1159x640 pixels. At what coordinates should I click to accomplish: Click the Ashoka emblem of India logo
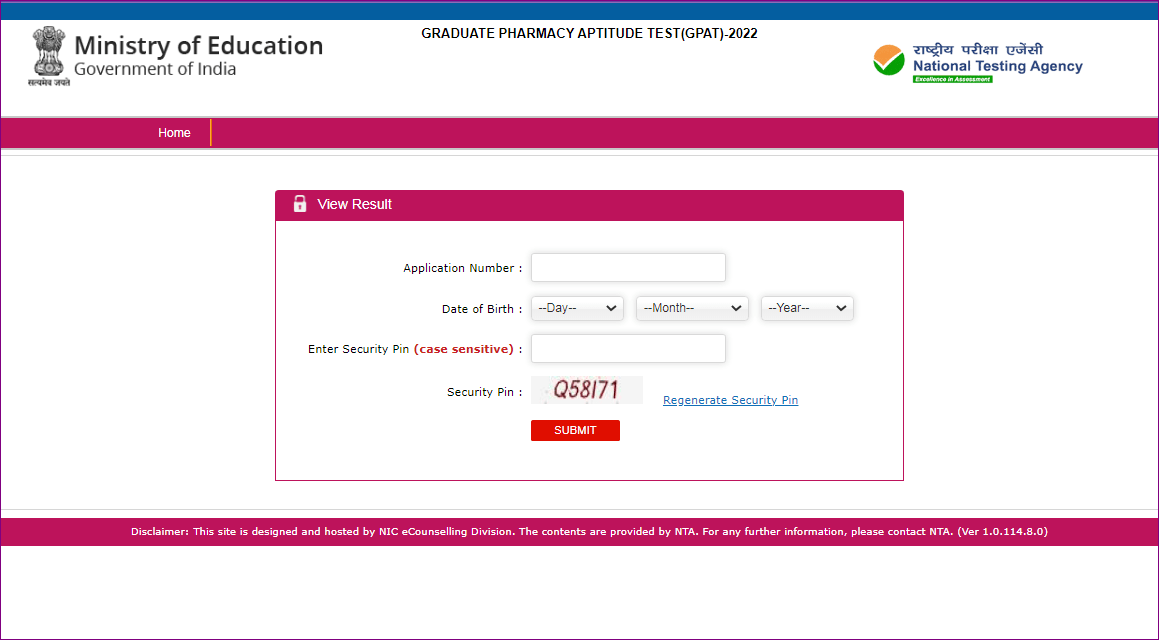[46, 55]
